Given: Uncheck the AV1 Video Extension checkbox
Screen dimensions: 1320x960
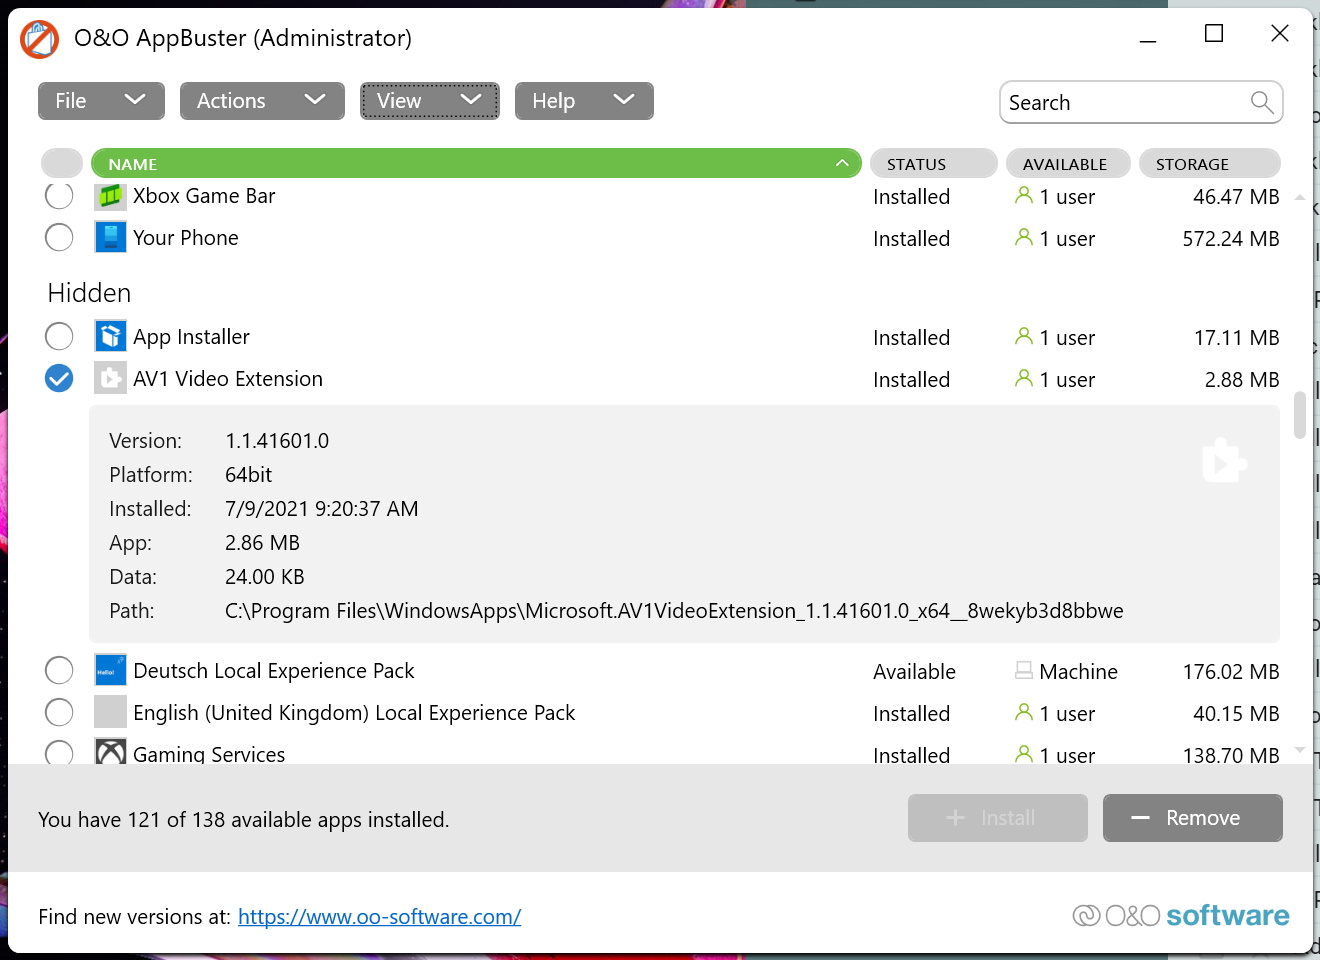Looking at the screenshot, I should [x=59, y=379].
